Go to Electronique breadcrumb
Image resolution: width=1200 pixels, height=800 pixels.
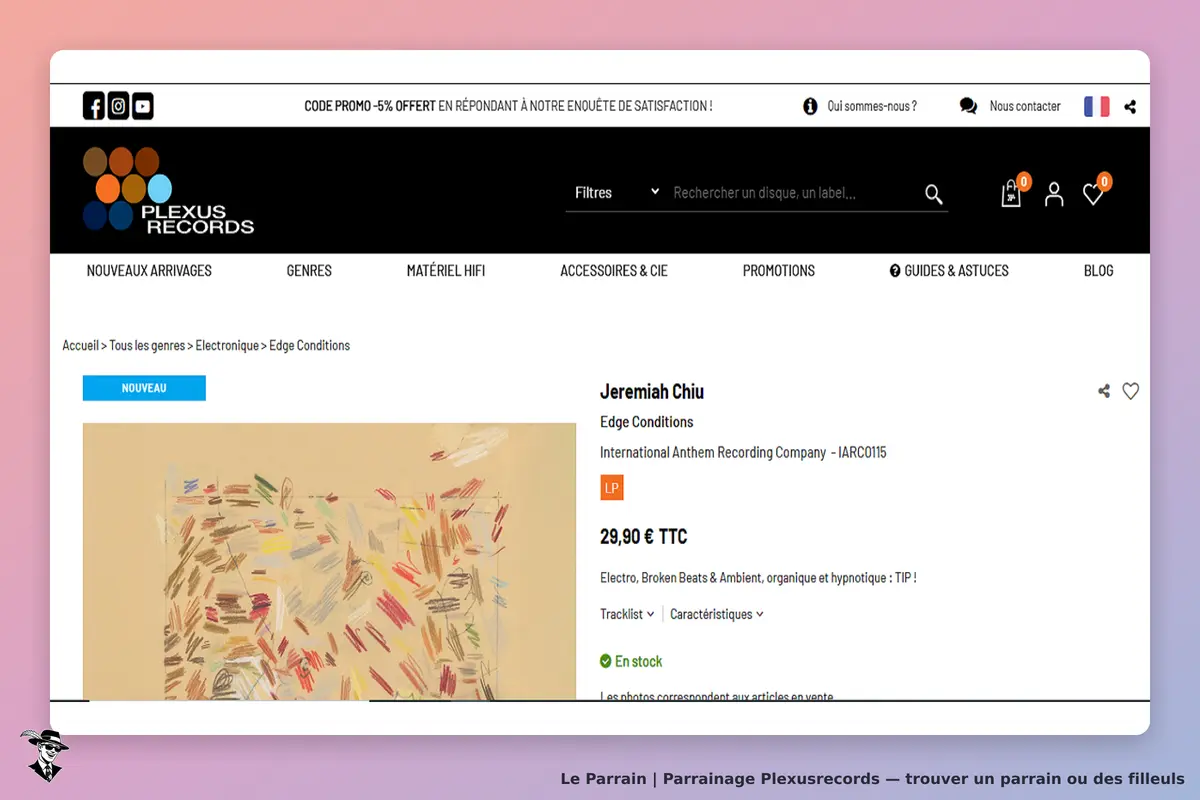click(227, 345)
